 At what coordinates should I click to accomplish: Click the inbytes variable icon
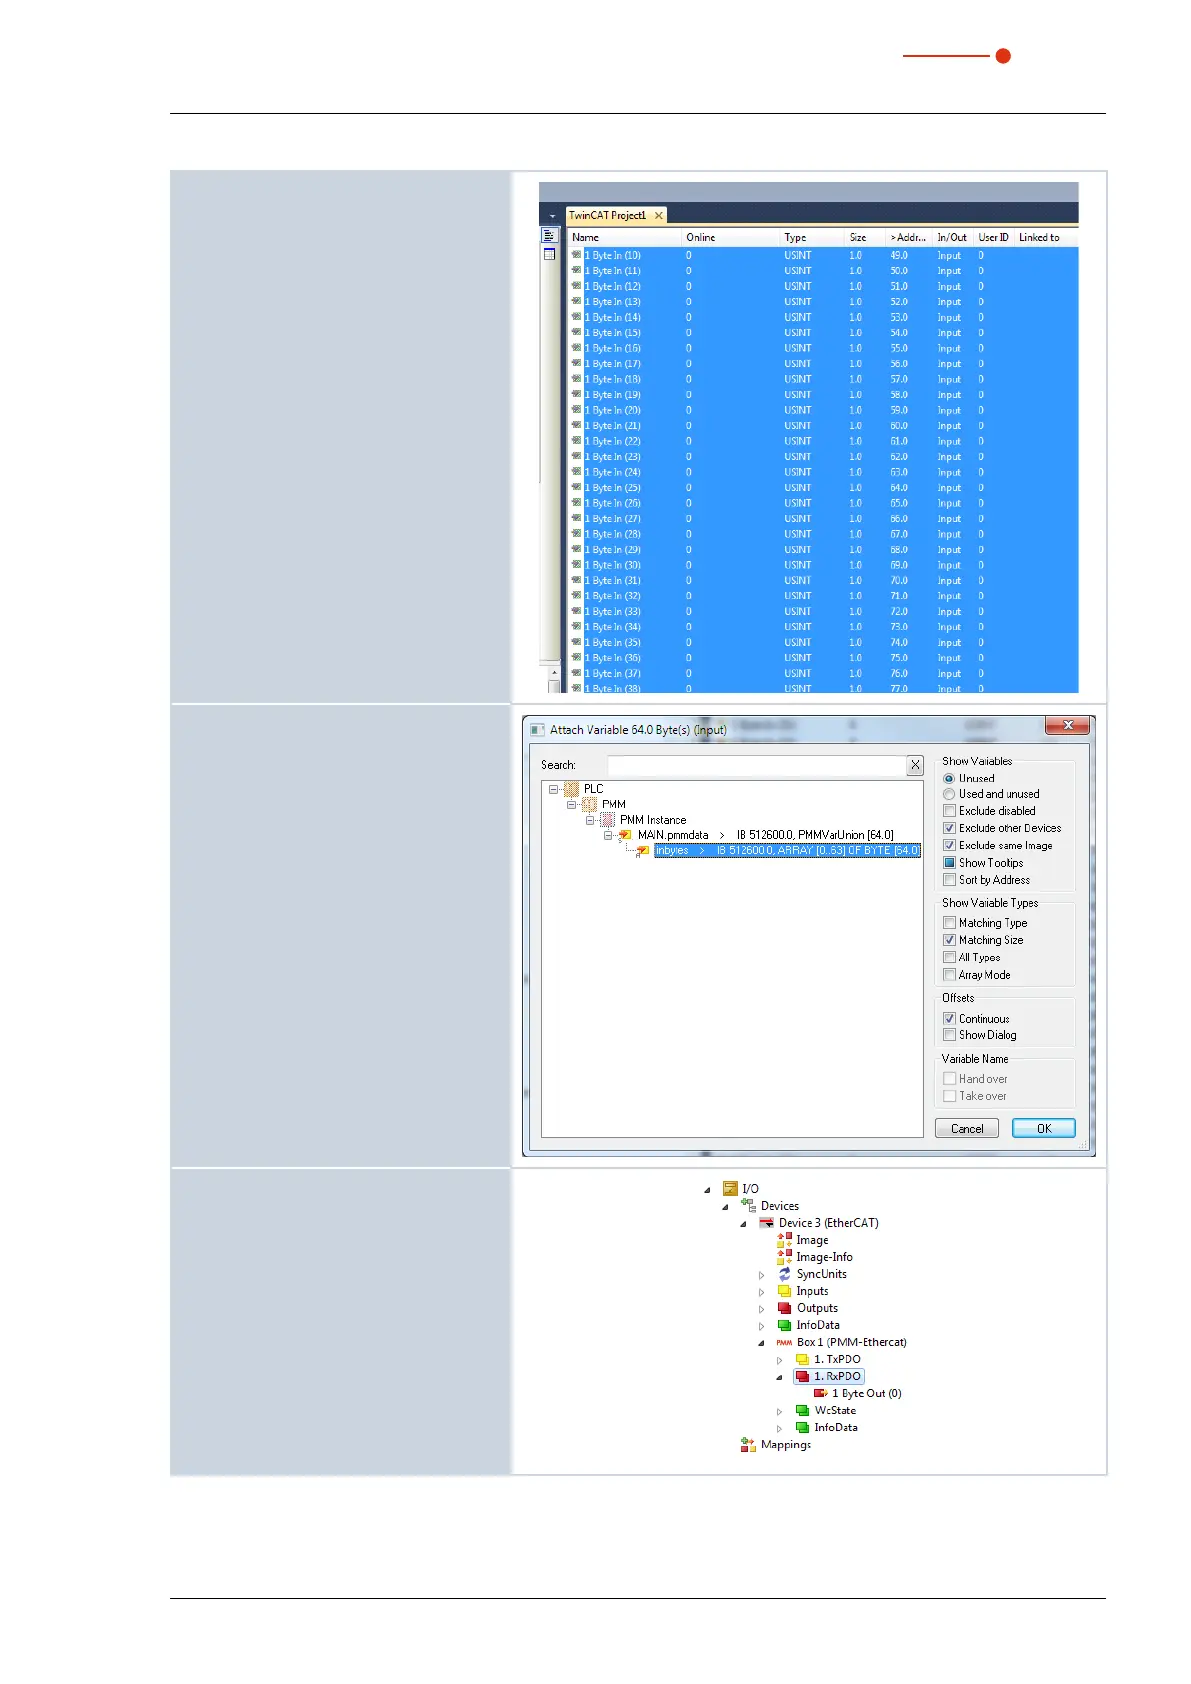[643, 851]
